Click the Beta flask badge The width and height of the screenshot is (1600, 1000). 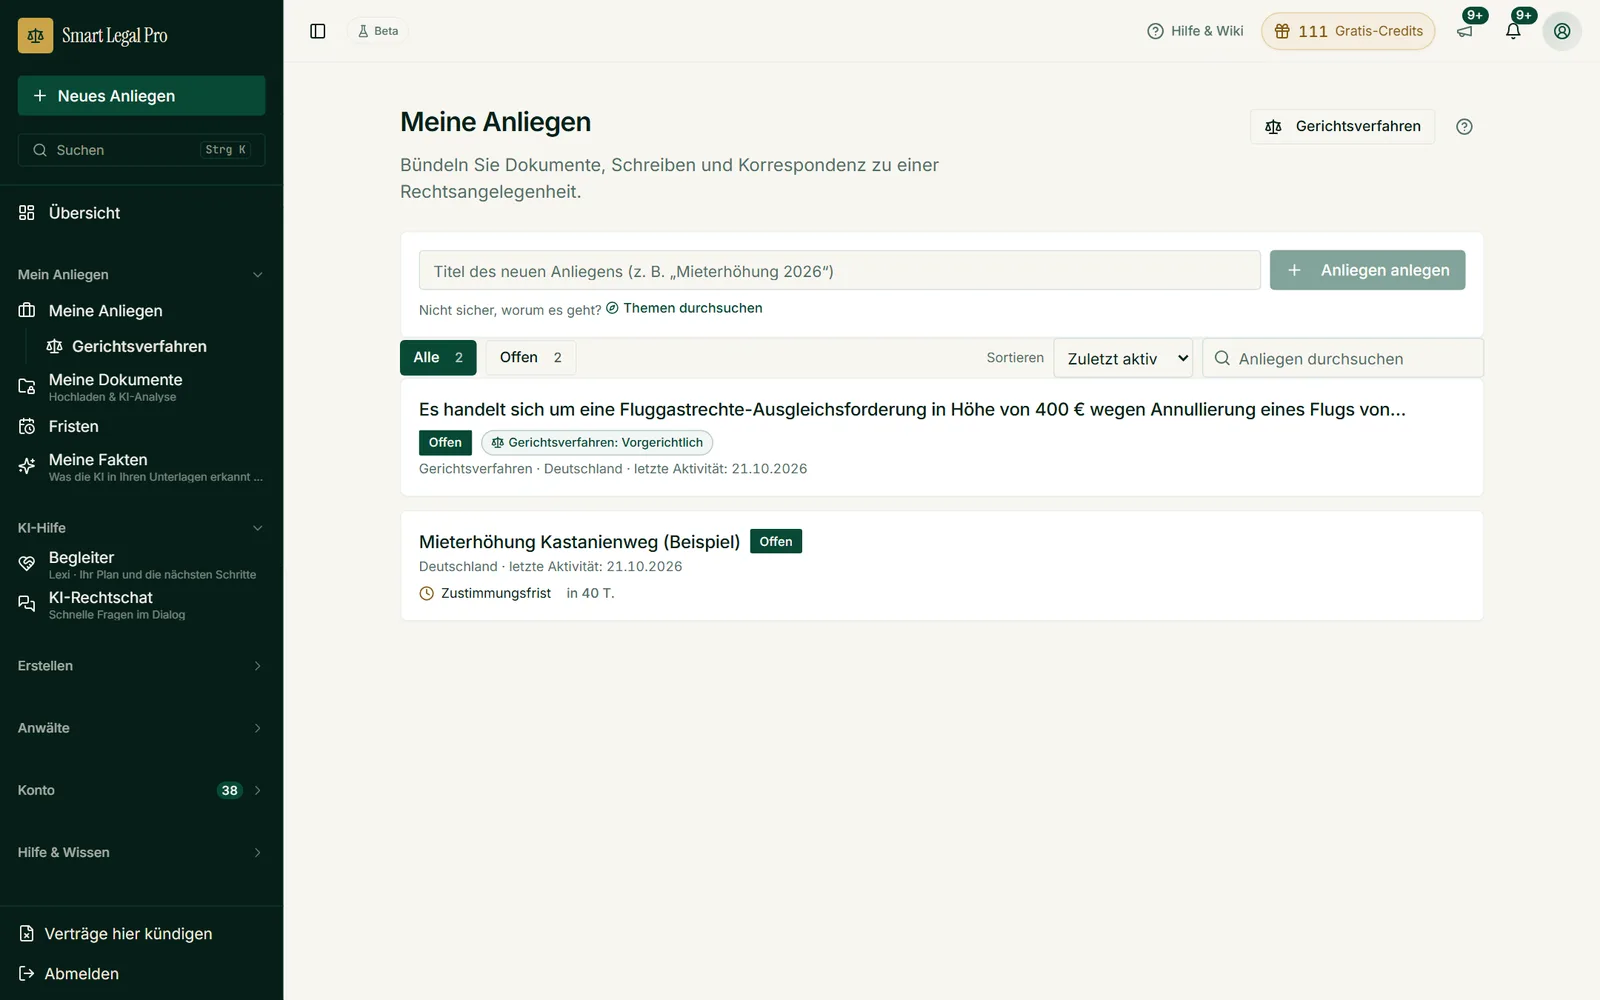[378, 31]
